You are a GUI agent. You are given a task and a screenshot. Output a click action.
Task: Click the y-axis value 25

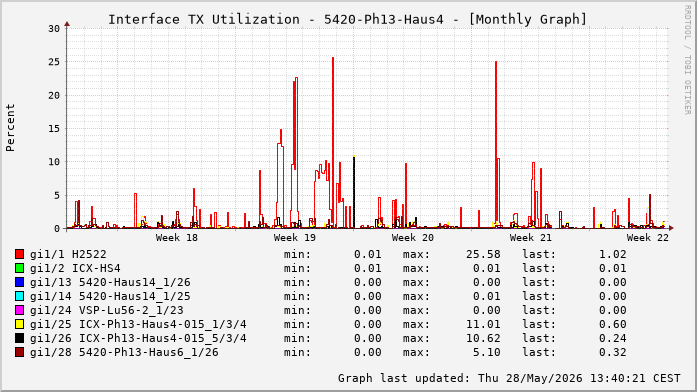(54, 62)
